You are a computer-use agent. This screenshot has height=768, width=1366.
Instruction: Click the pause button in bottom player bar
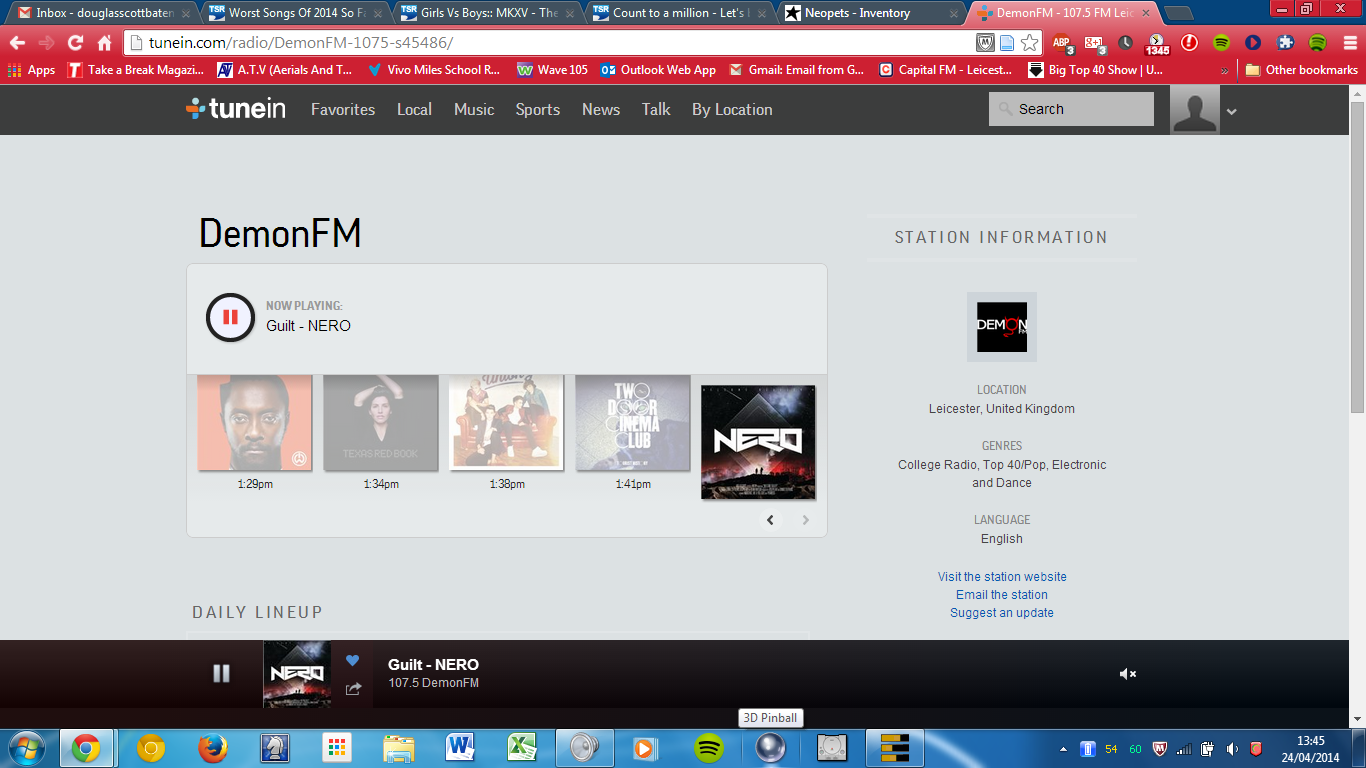pos(222,674)
